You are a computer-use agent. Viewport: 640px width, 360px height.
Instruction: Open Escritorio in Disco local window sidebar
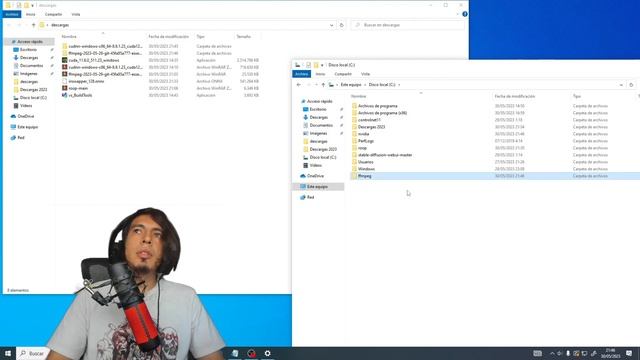[x=318, y=109]
